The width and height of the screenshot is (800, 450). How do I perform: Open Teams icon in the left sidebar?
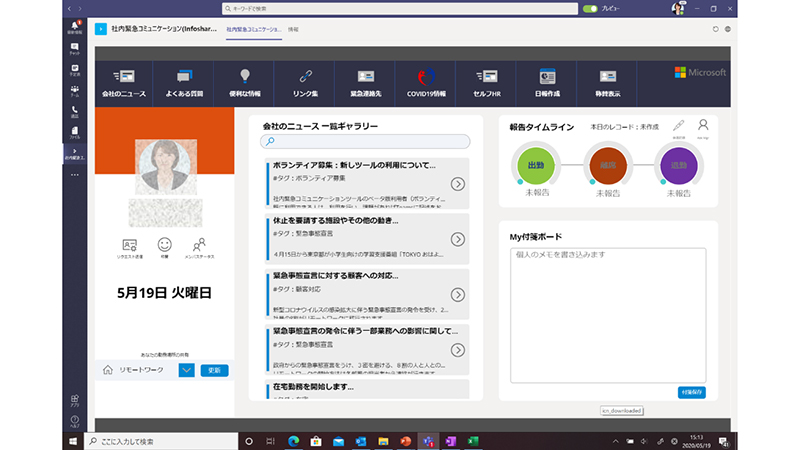74,91
